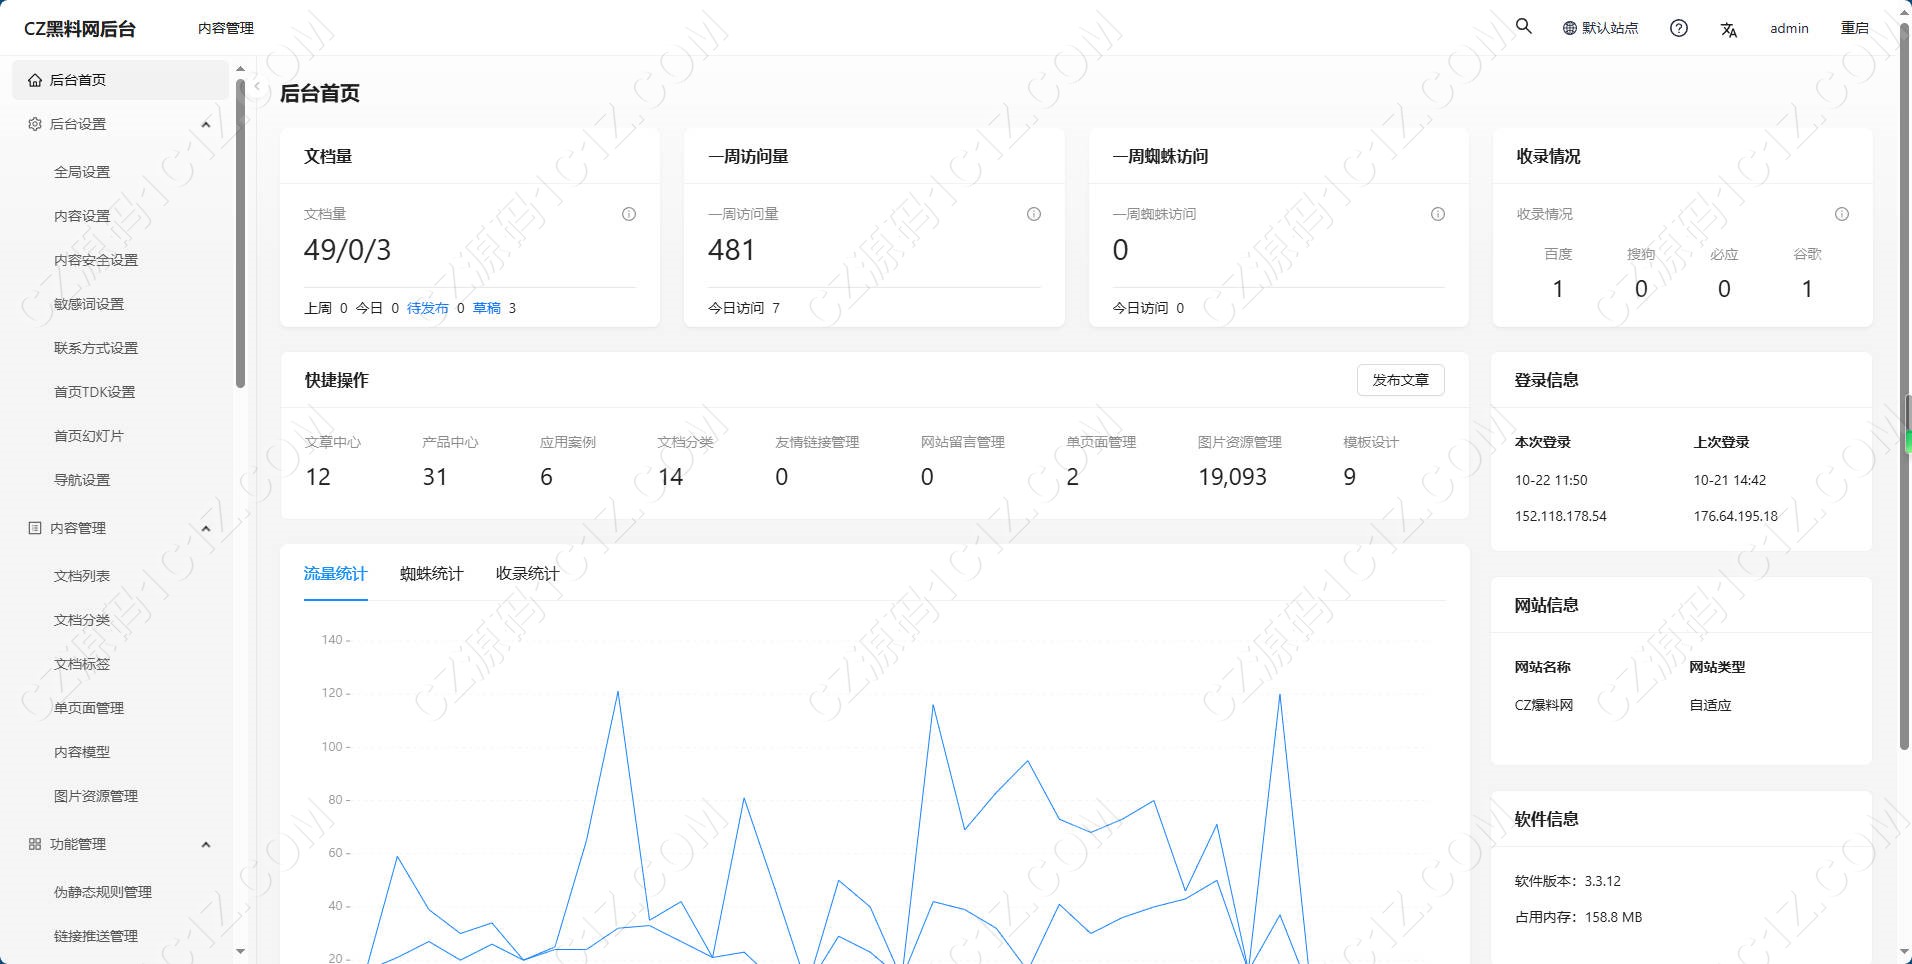This screenshot has width=1912, height=964.
Task: Open the 草稿 drafts link
Action: pyautogui.click(x=487, y=308)
